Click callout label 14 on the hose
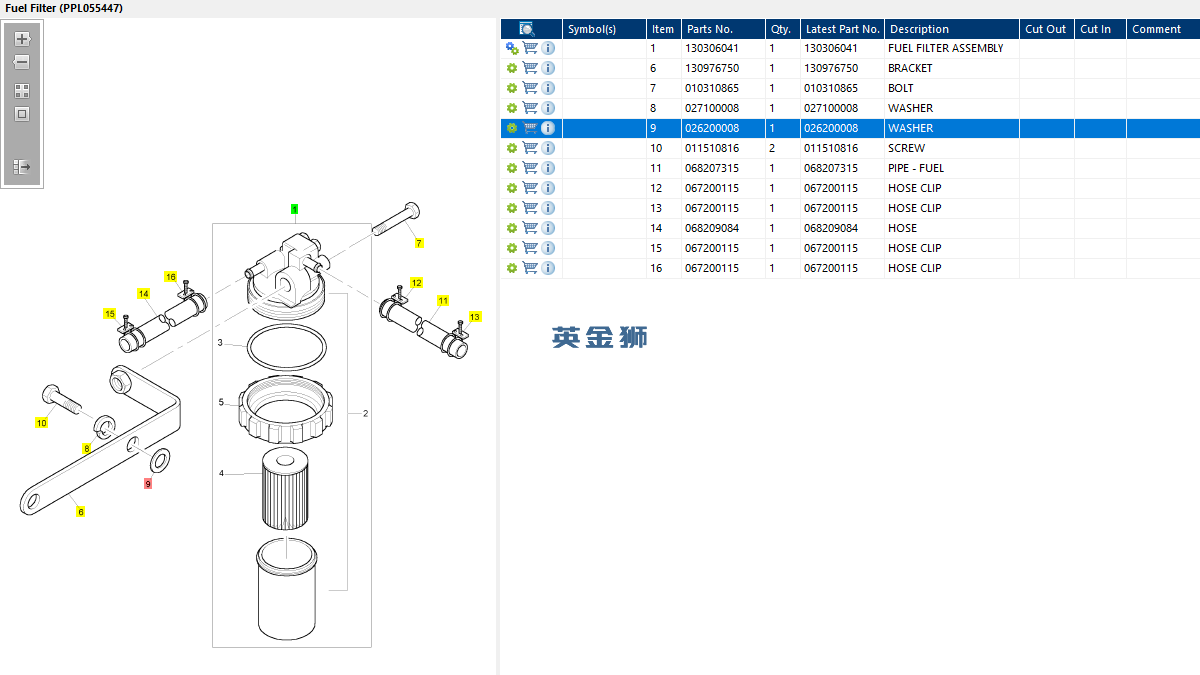This screenshot has width=1200, height=675. (x=144, y=293)
